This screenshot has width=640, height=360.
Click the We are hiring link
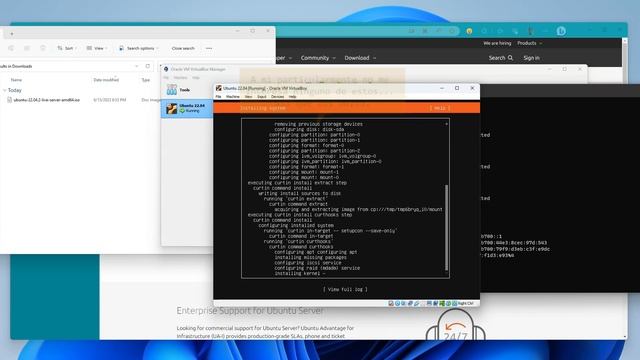click(x=497, y=43)
